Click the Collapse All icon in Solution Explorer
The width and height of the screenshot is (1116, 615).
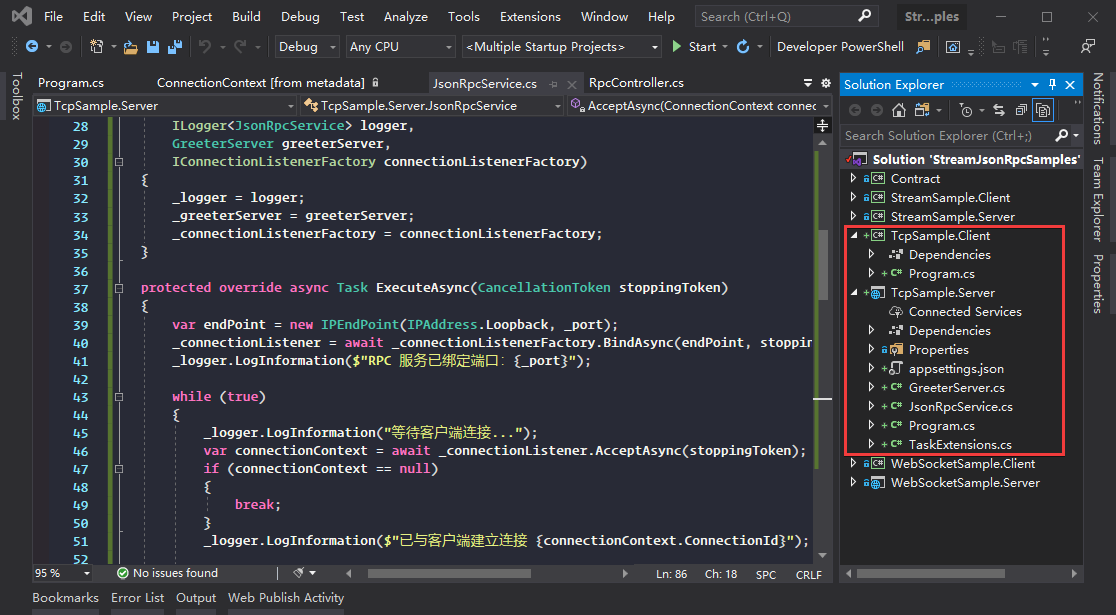tap(1021, 110)
